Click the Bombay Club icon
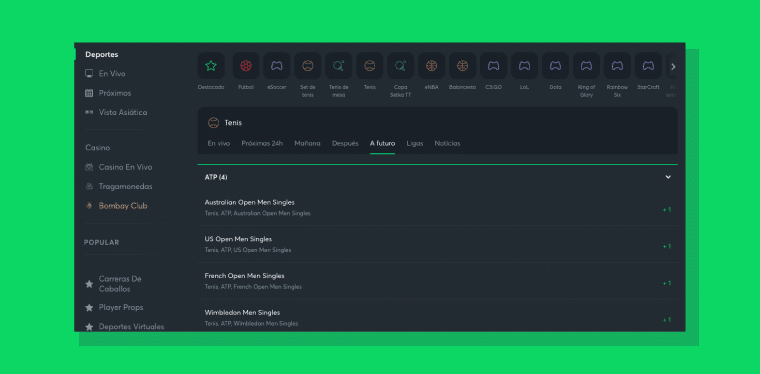Image resolution: width=760 pixels, height=374 pixels. (x=89, y=206)
